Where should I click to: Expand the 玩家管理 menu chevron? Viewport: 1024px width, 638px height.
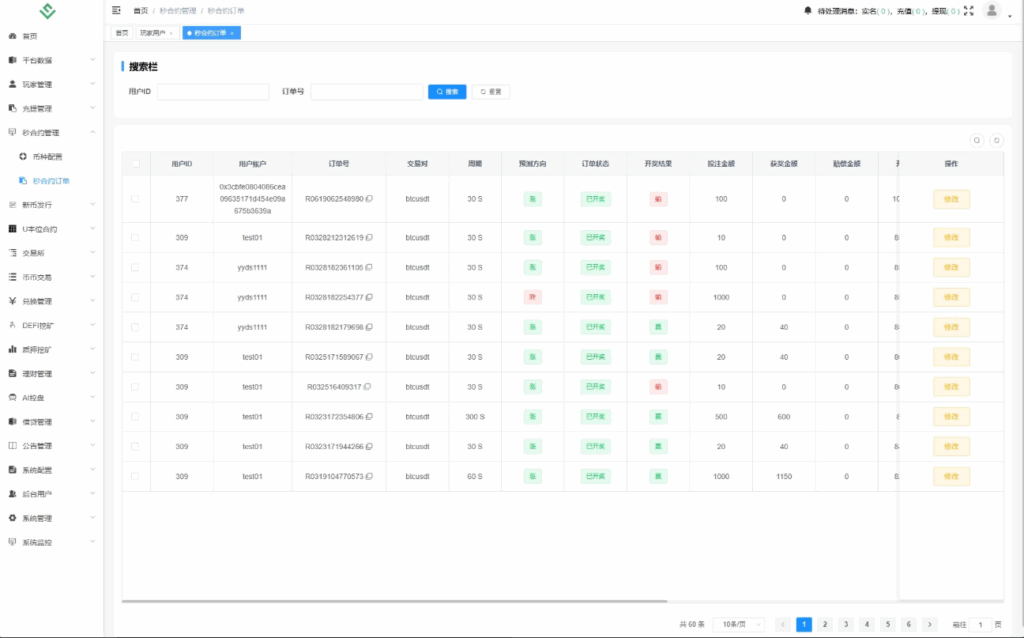pyautogui.click(x=93, y=84)
